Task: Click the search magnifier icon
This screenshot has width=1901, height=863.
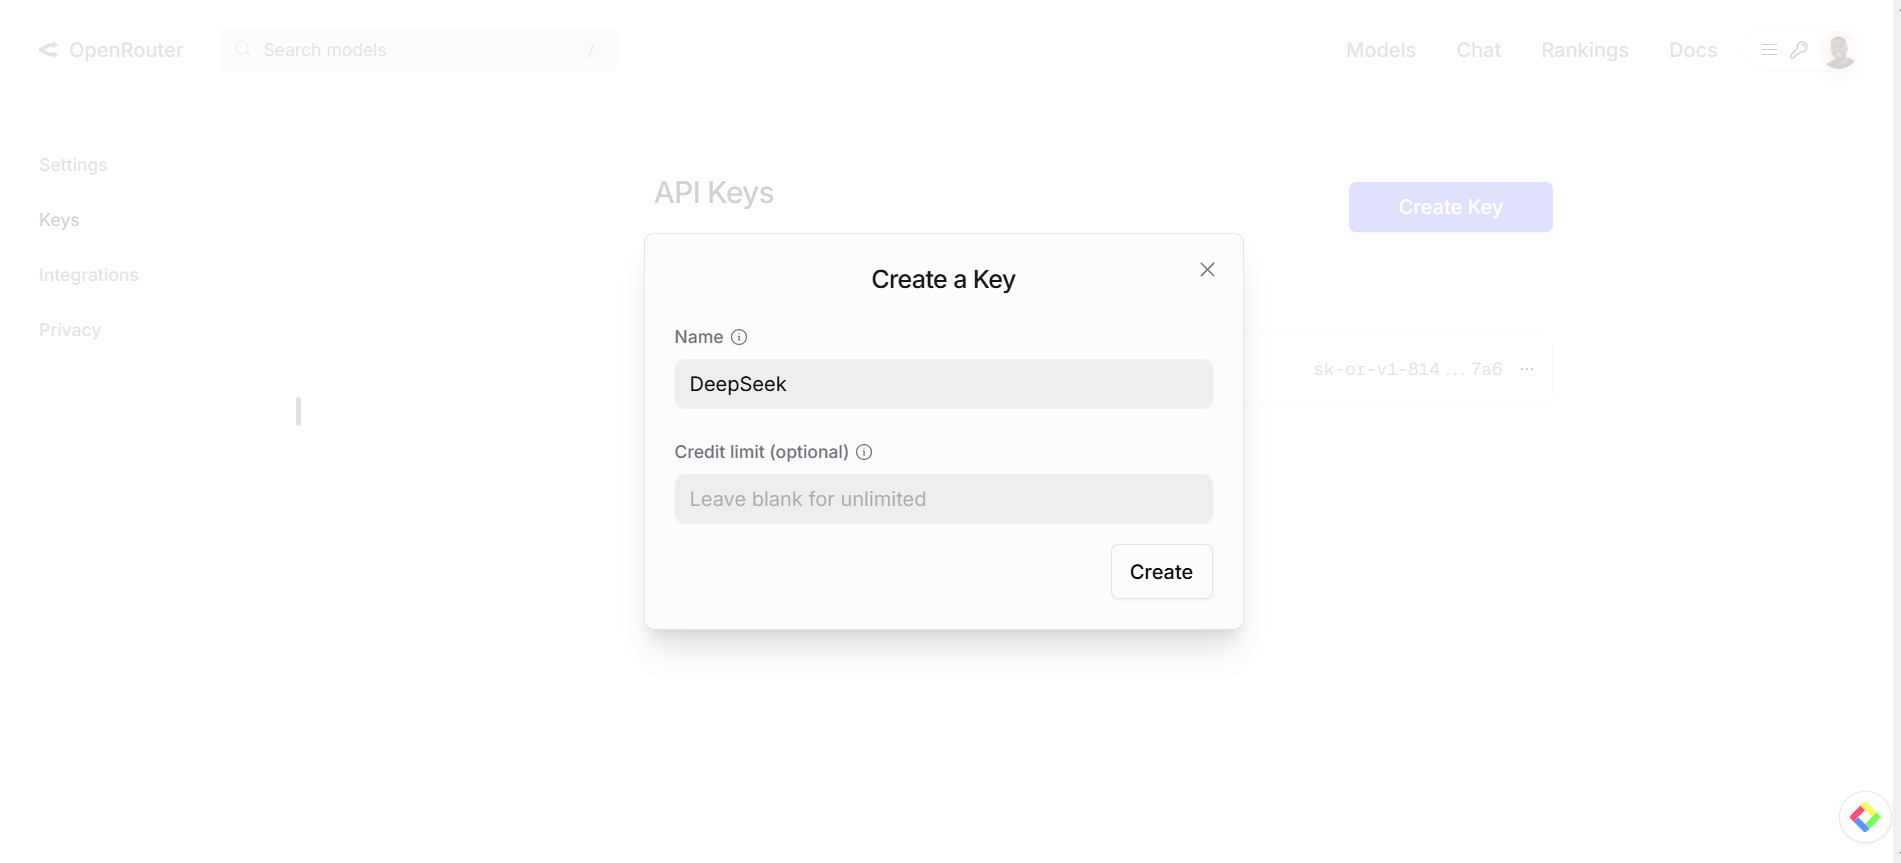Action: [243, 49]
